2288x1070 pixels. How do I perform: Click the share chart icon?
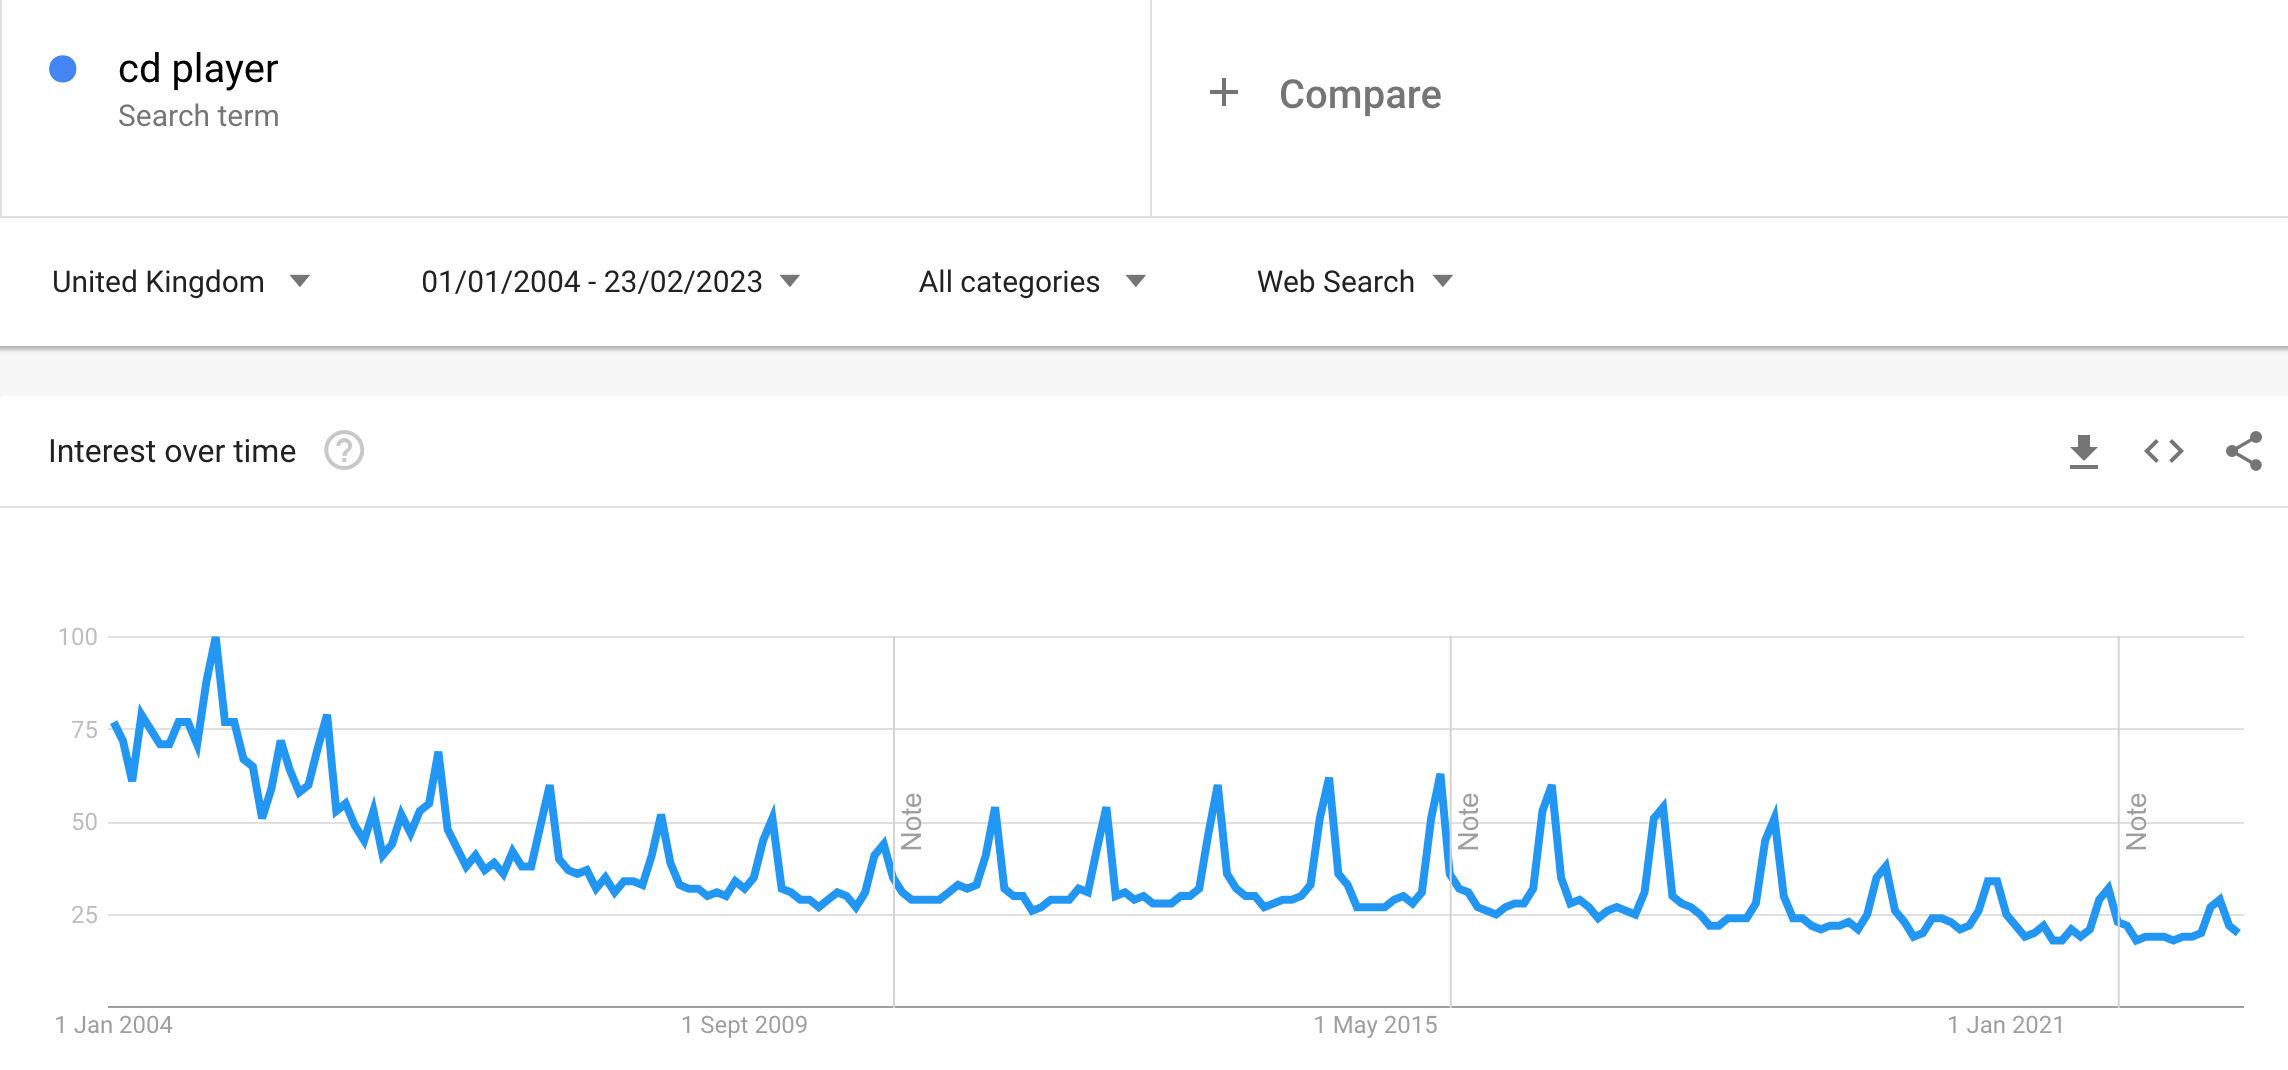tap(2243, 452)
